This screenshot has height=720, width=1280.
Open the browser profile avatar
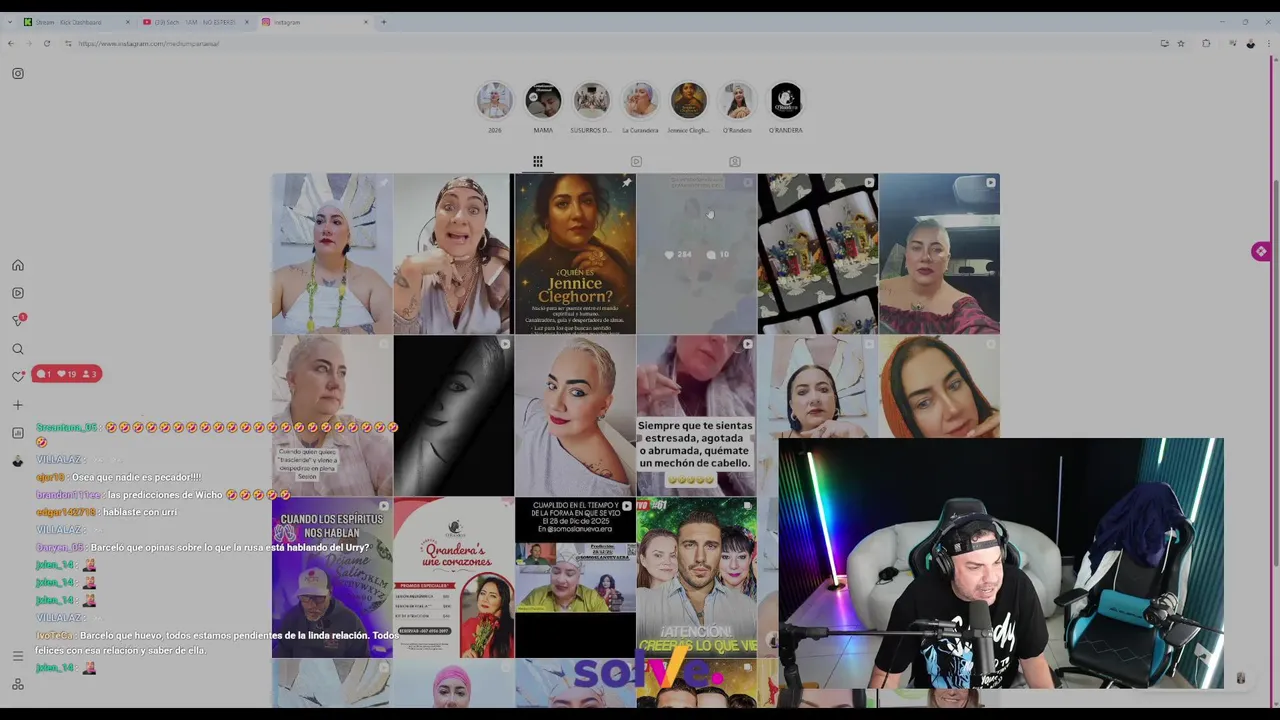(x=1250, y=43)
